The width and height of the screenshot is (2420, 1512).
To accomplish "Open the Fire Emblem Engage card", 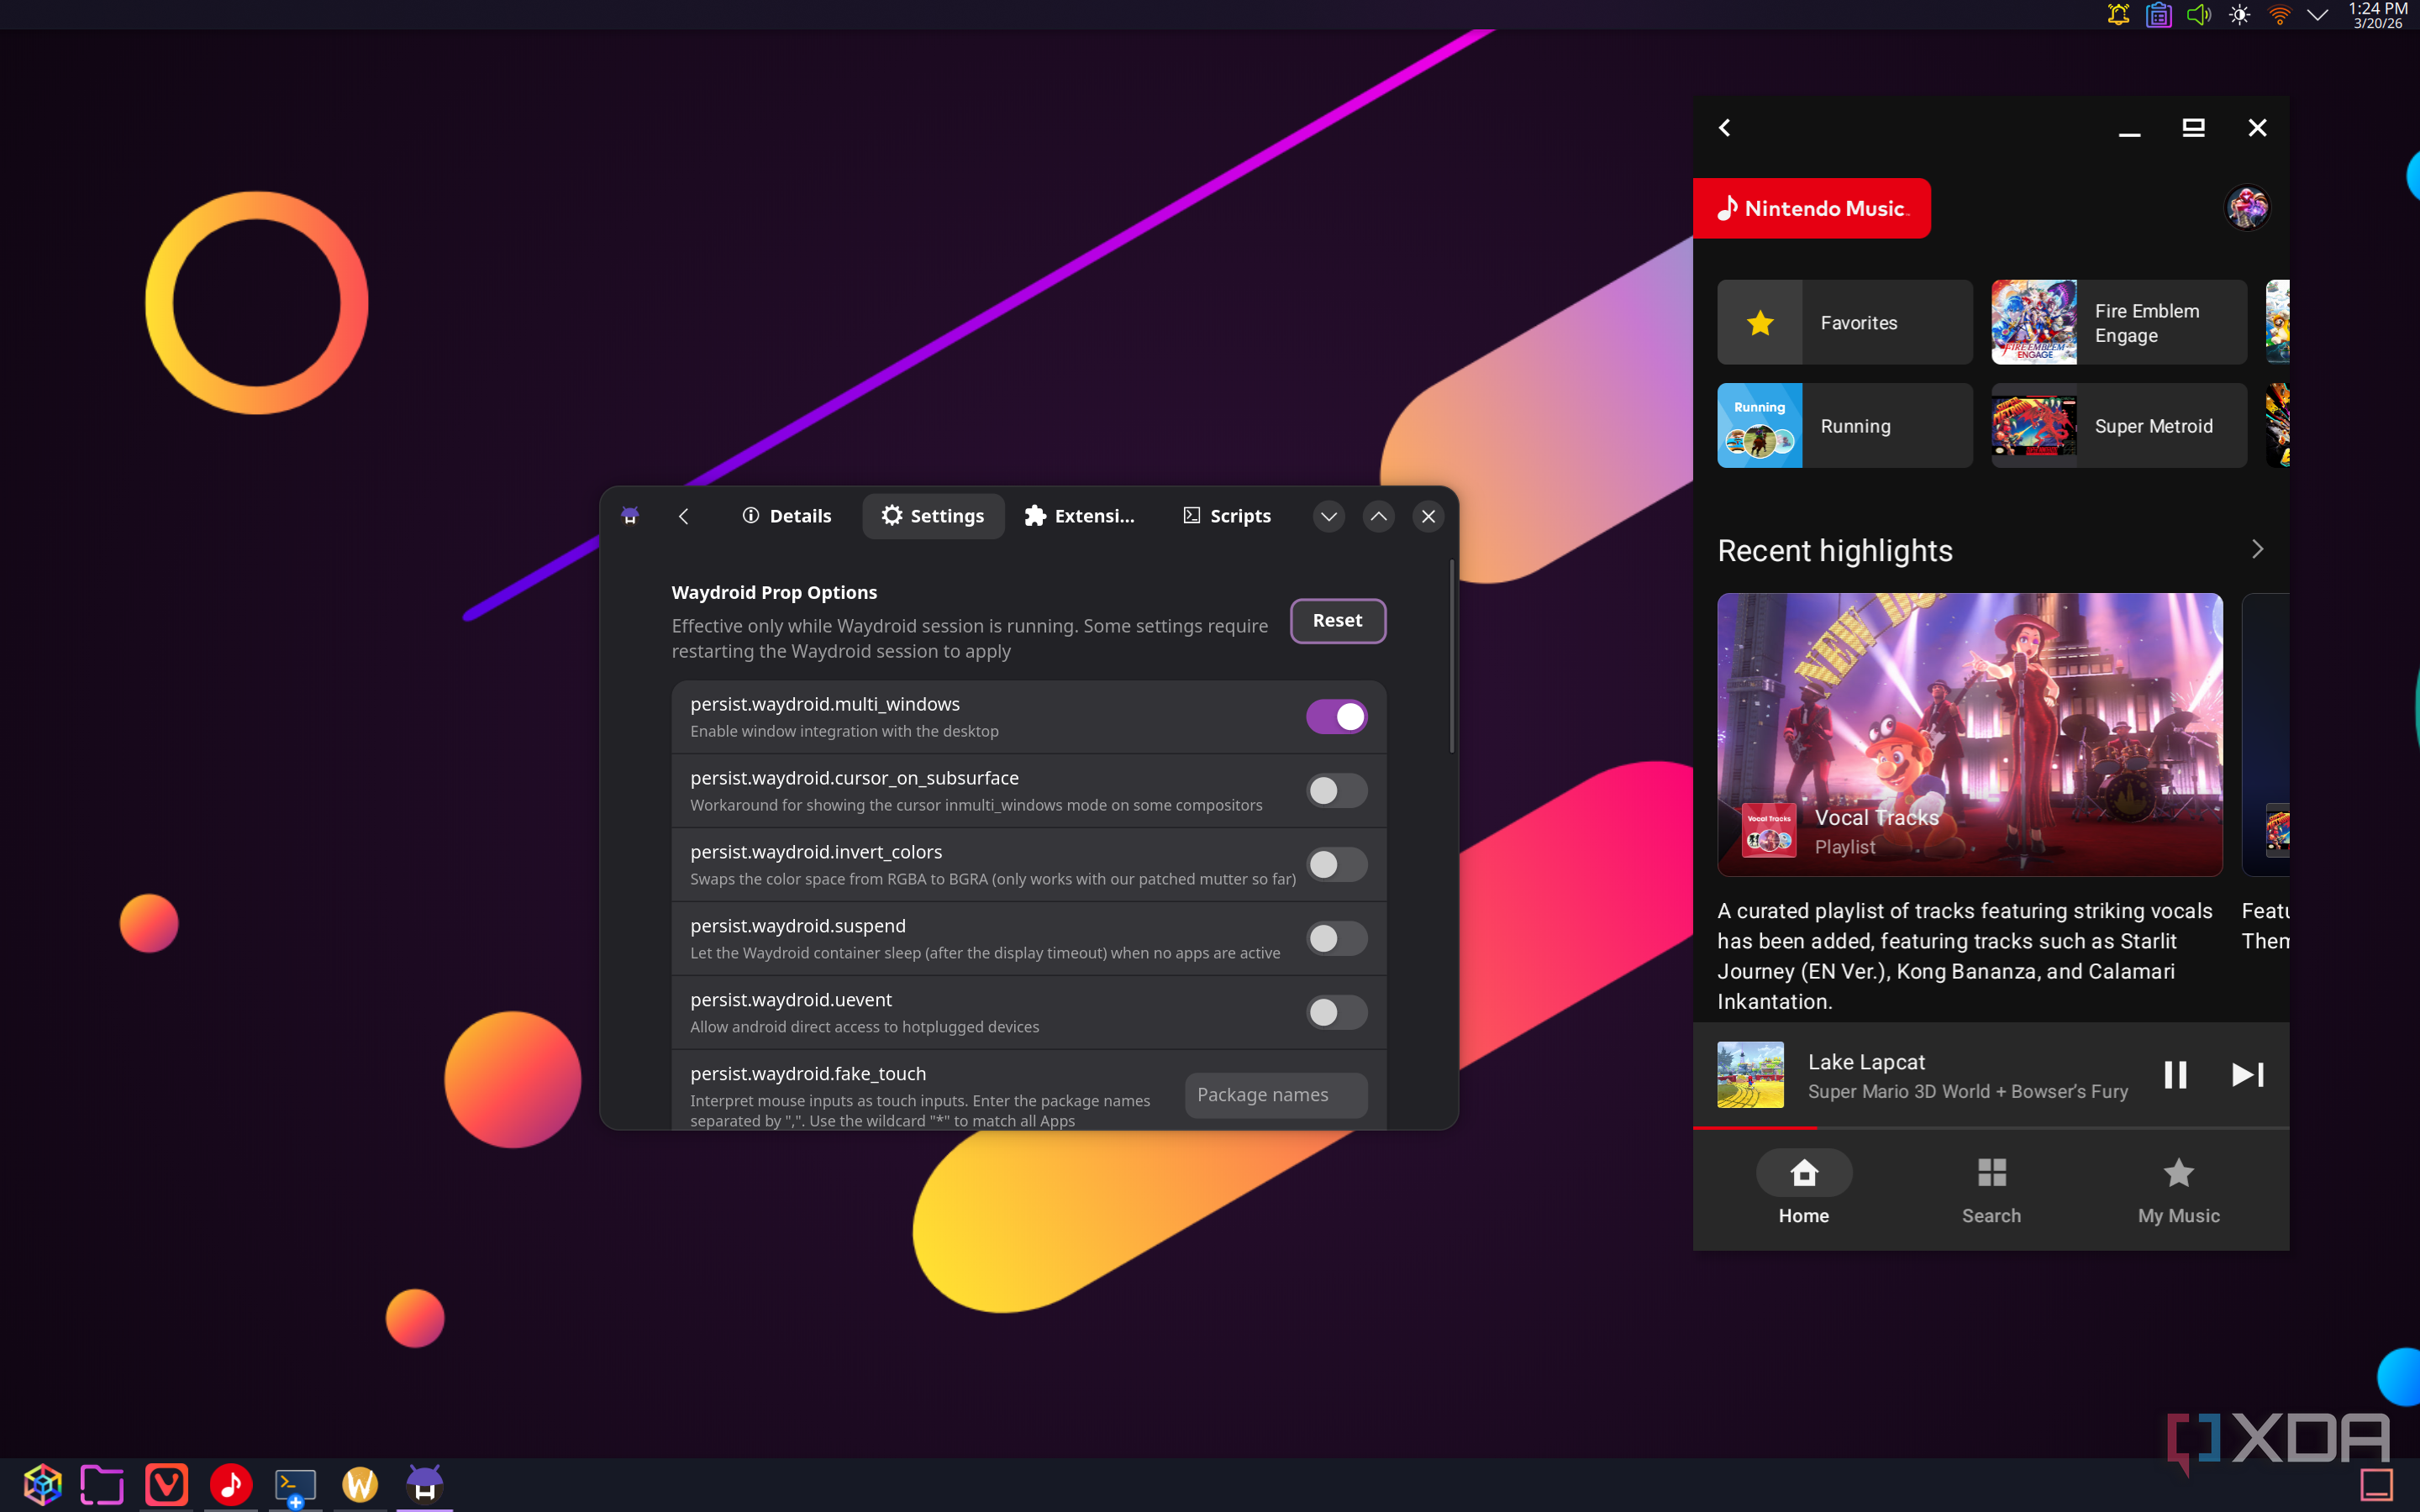I will tap(2119, 323).
